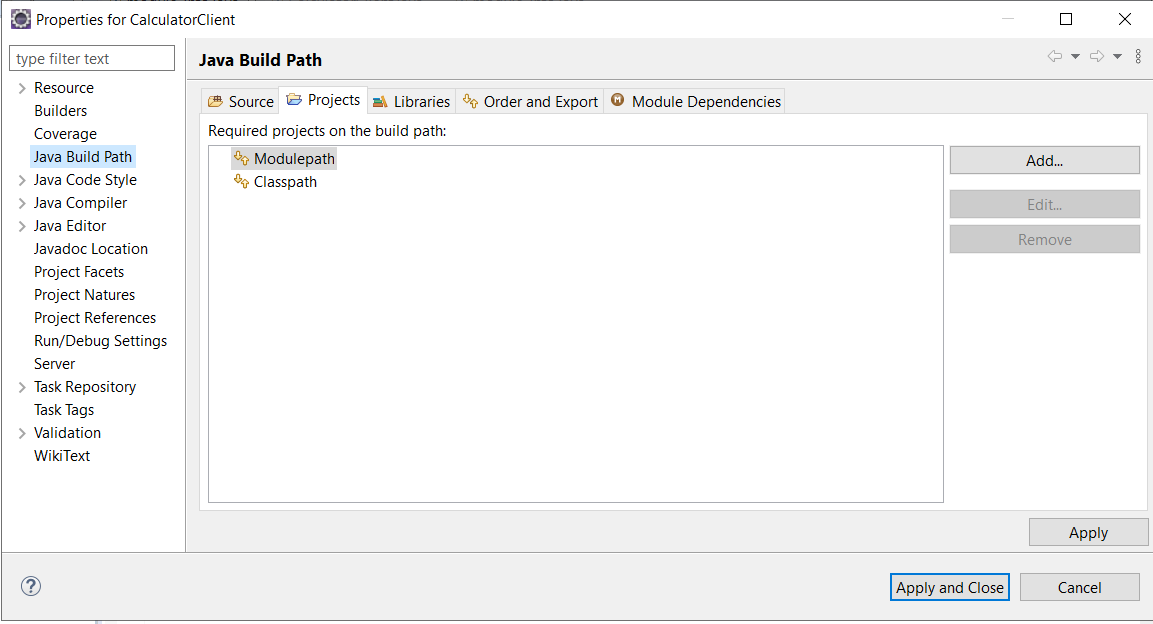1153x624 pixels.
Task: Click the Apply and Close button
Action: 949,587
